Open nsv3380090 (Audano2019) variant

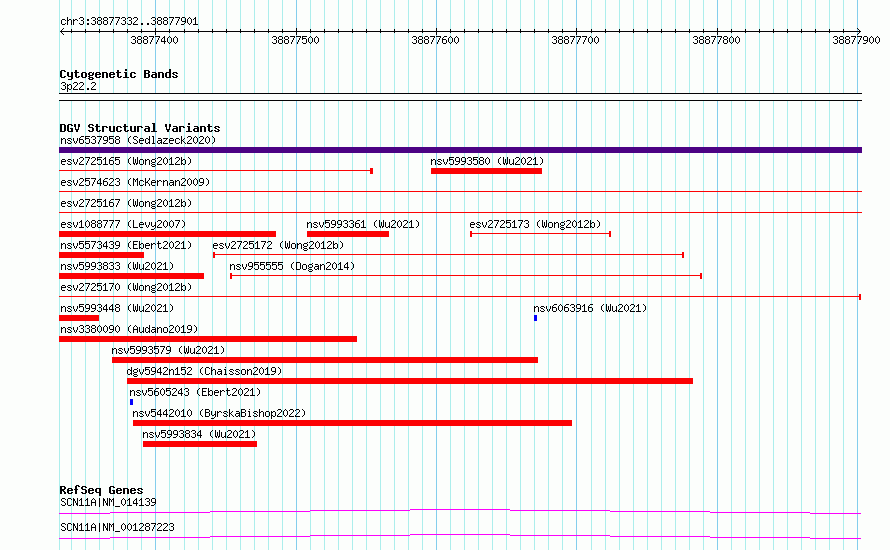pos(129,329)
